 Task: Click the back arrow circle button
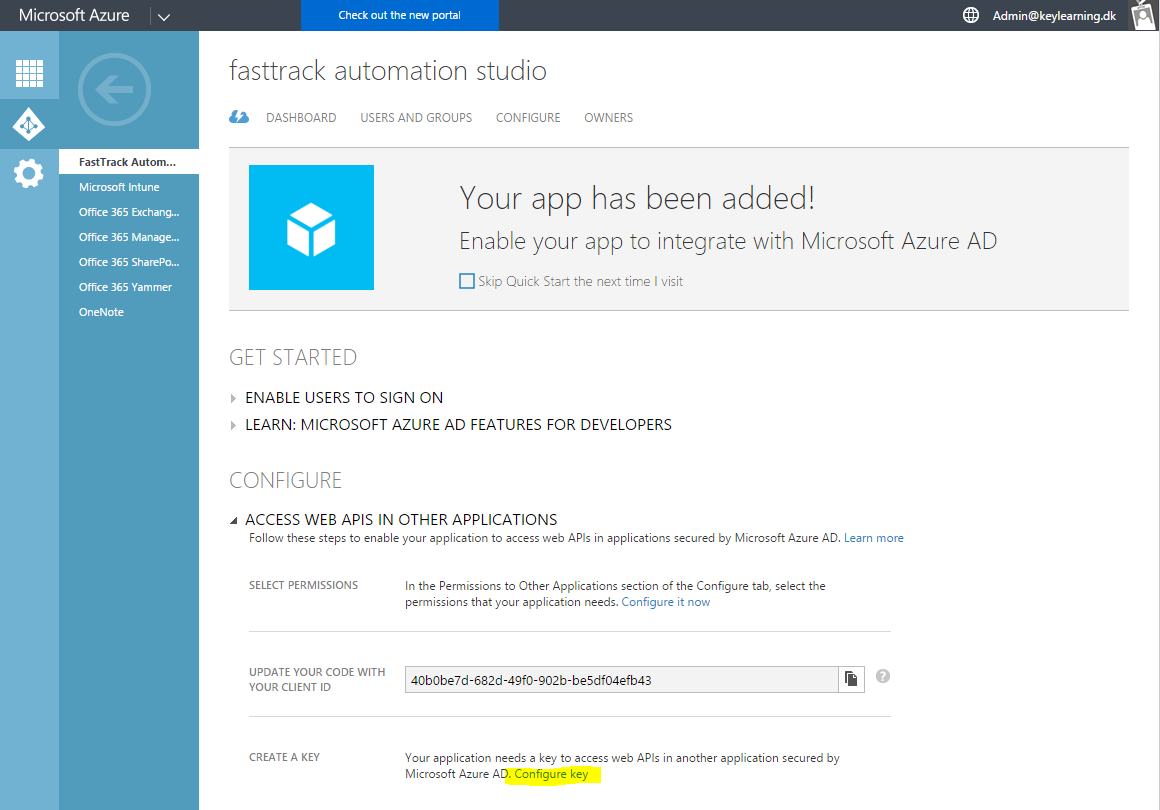(x=114, y=90)
